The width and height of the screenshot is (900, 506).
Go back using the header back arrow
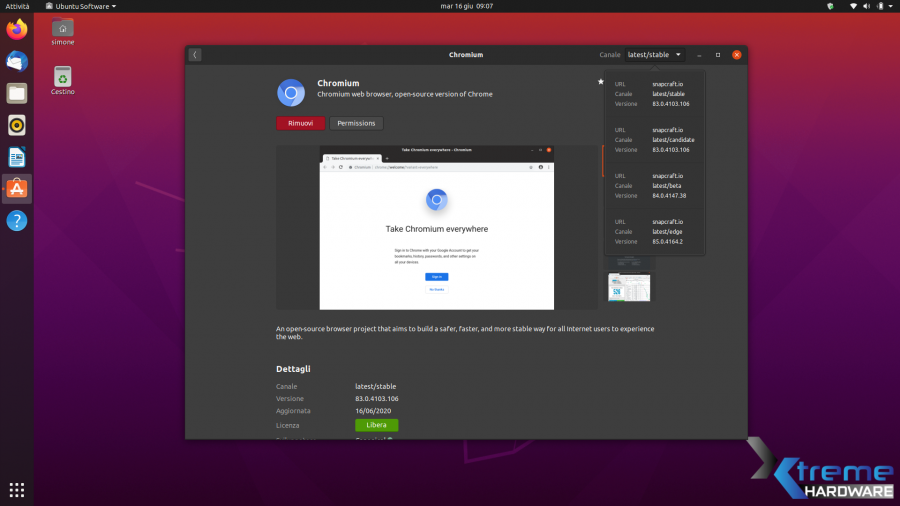coord(195,55)
